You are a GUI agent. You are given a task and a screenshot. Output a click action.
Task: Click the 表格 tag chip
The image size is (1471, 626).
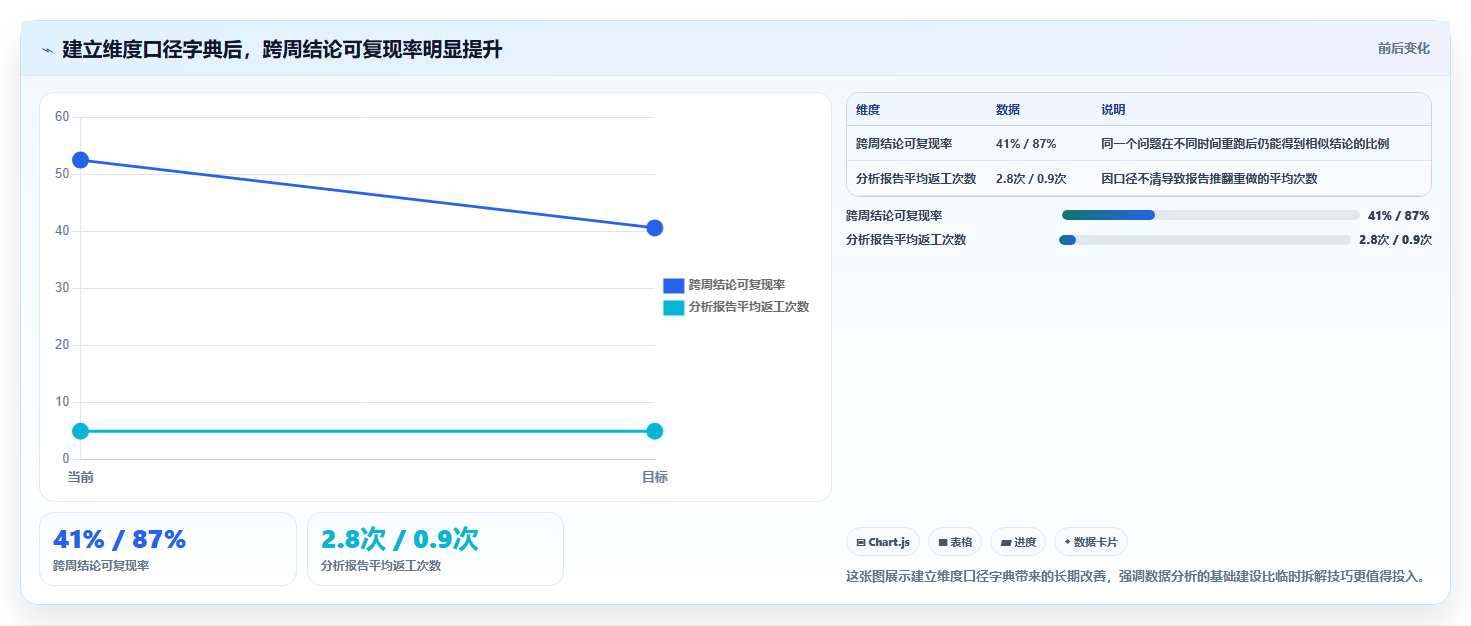click(955, 542)
